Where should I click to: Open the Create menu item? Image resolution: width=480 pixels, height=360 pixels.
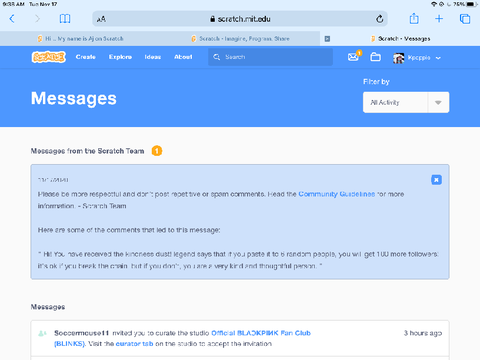coord(86,57)
